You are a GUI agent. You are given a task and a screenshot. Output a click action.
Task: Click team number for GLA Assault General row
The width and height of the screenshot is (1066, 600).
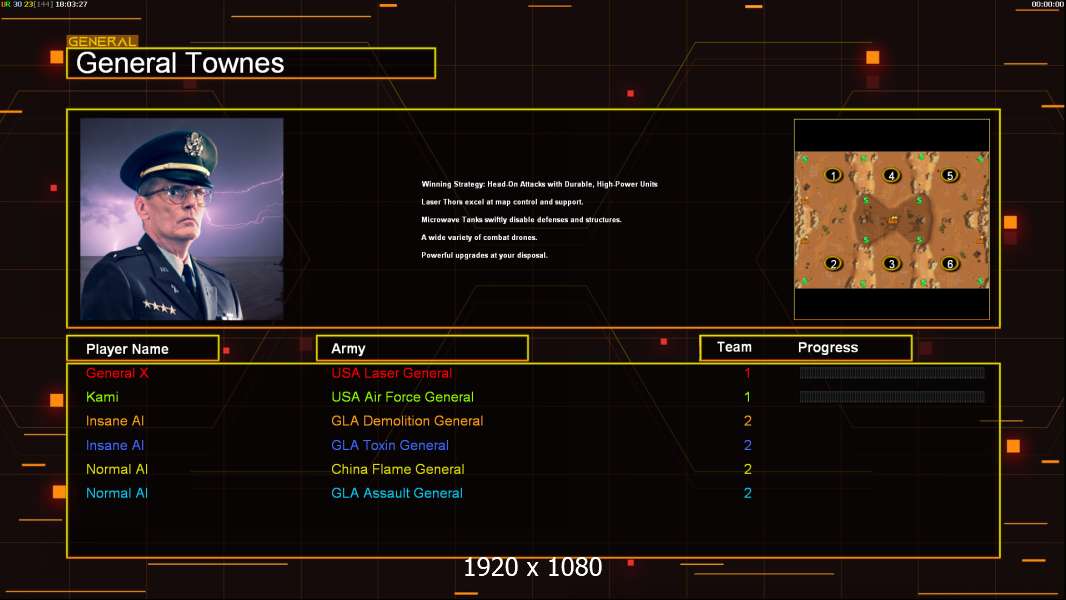(x=747, y=493)
